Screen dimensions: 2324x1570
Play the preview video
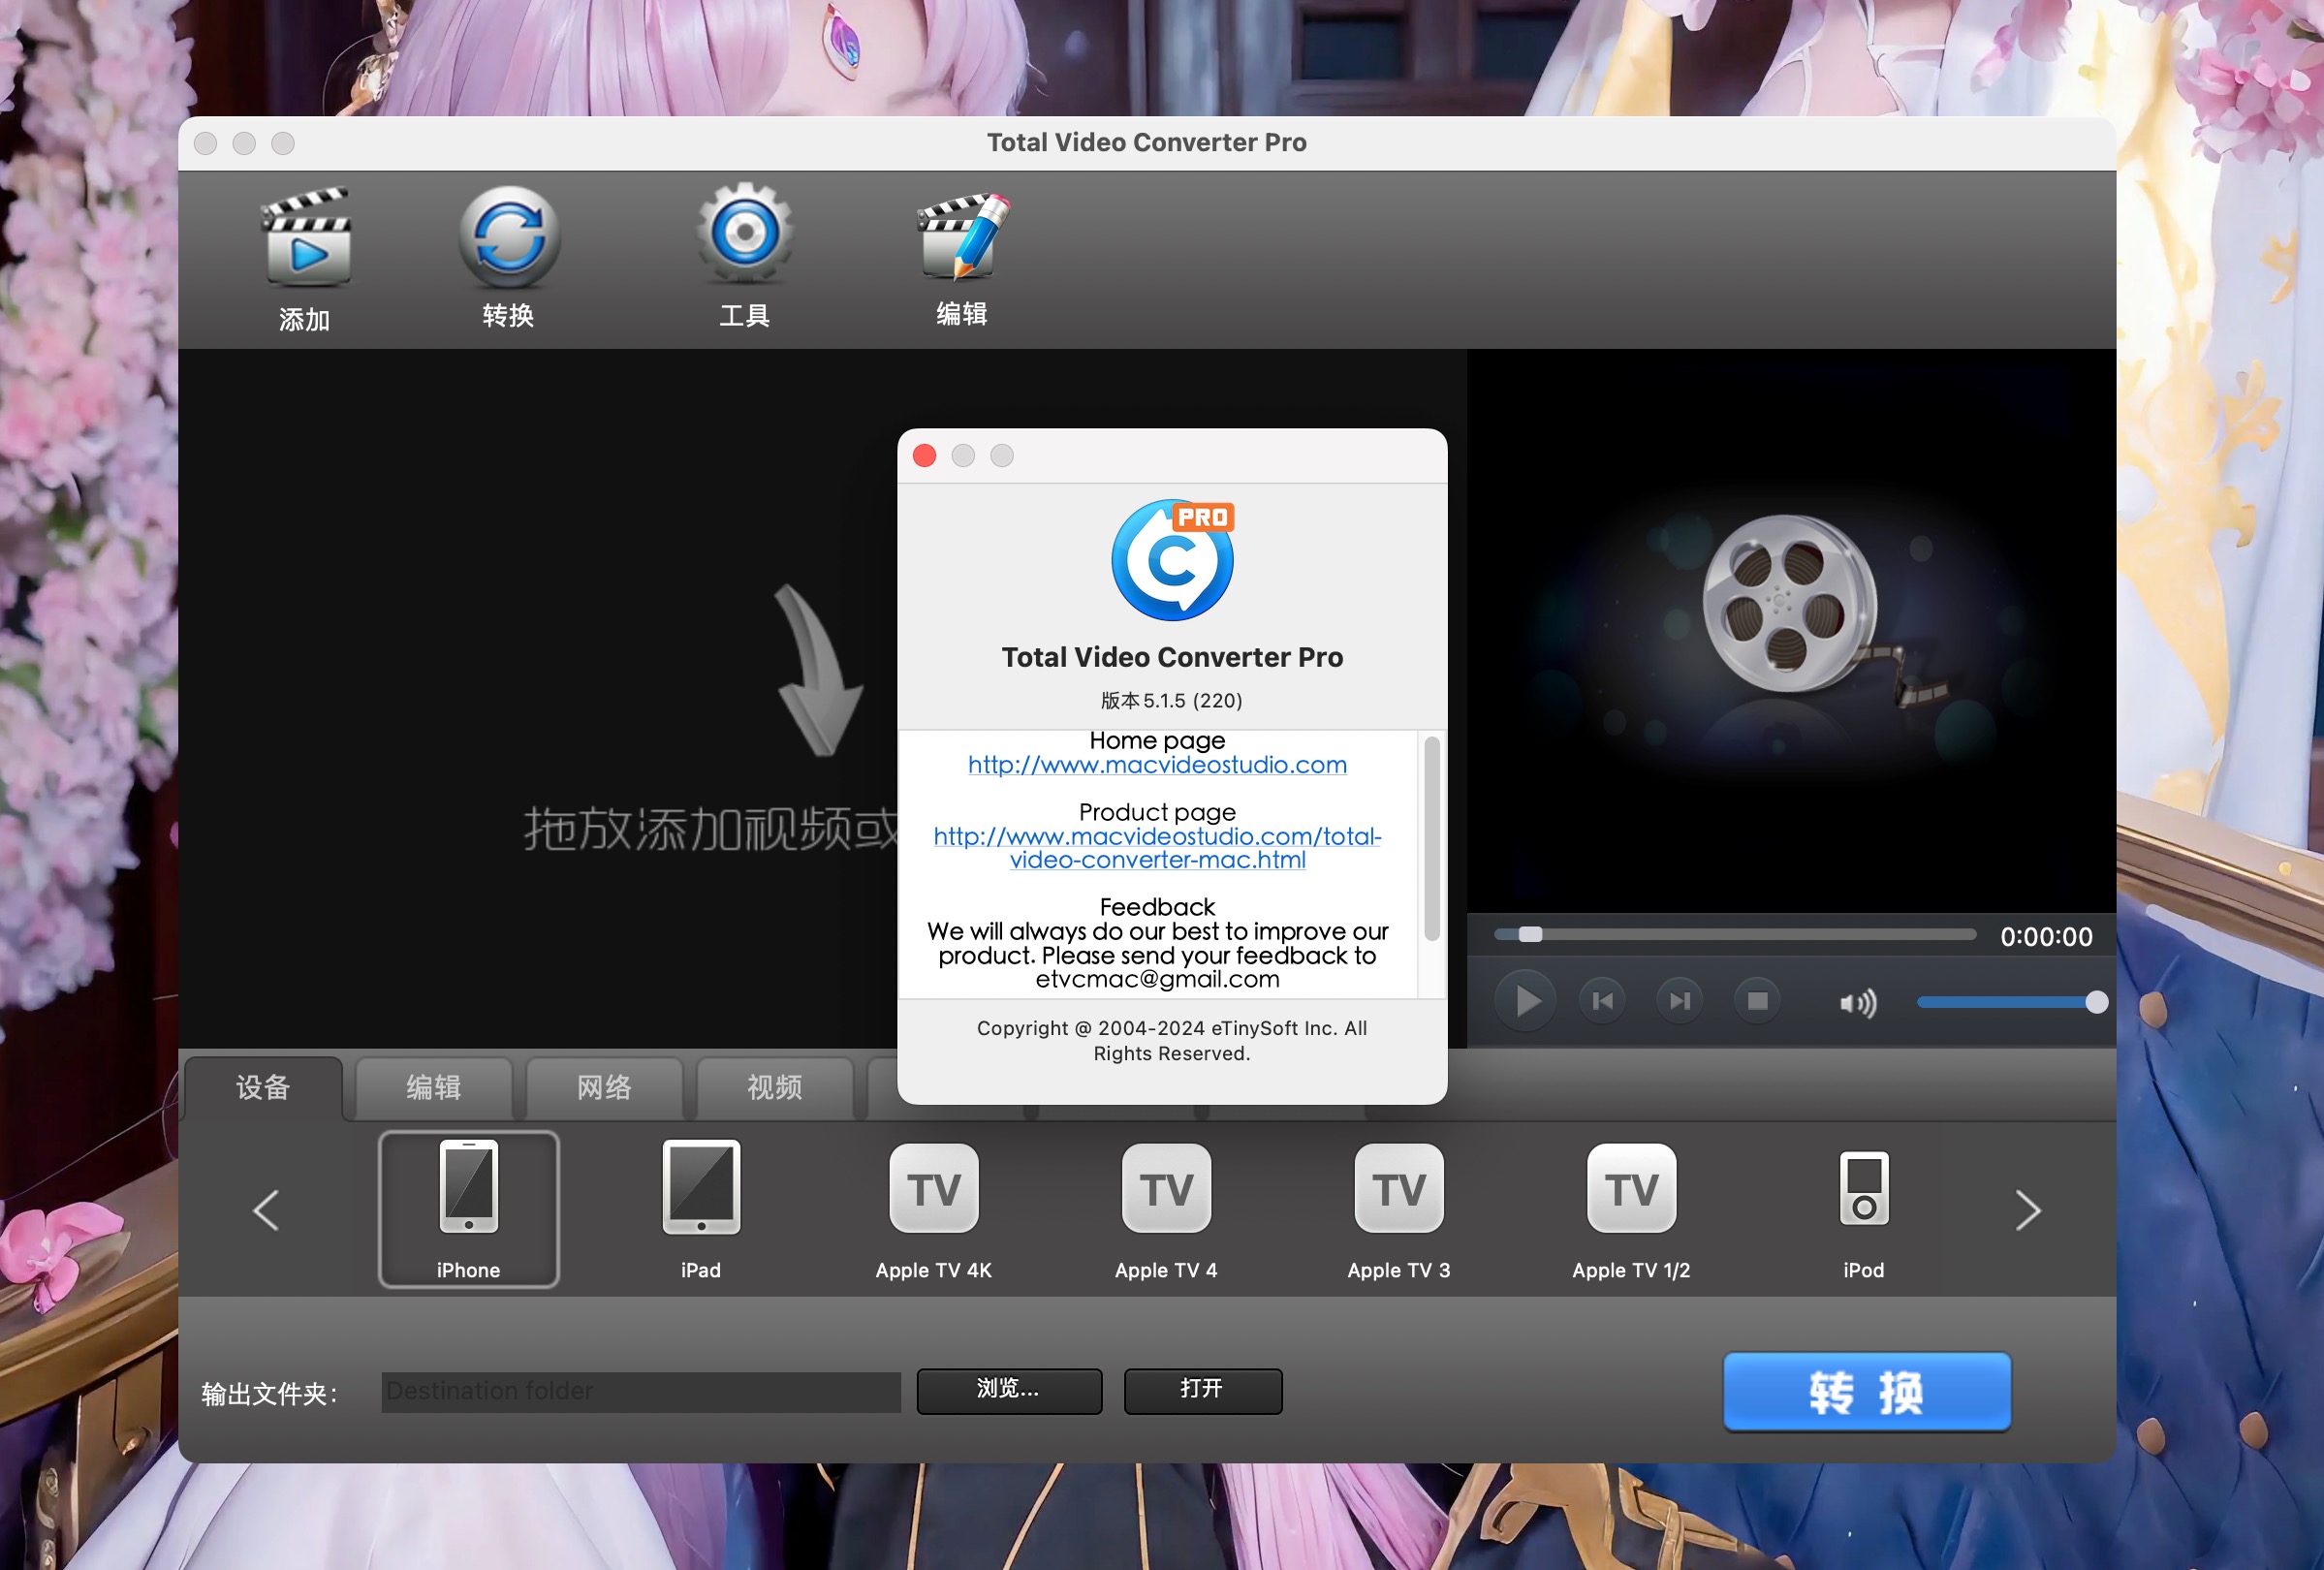(x=1526, y=1001)
